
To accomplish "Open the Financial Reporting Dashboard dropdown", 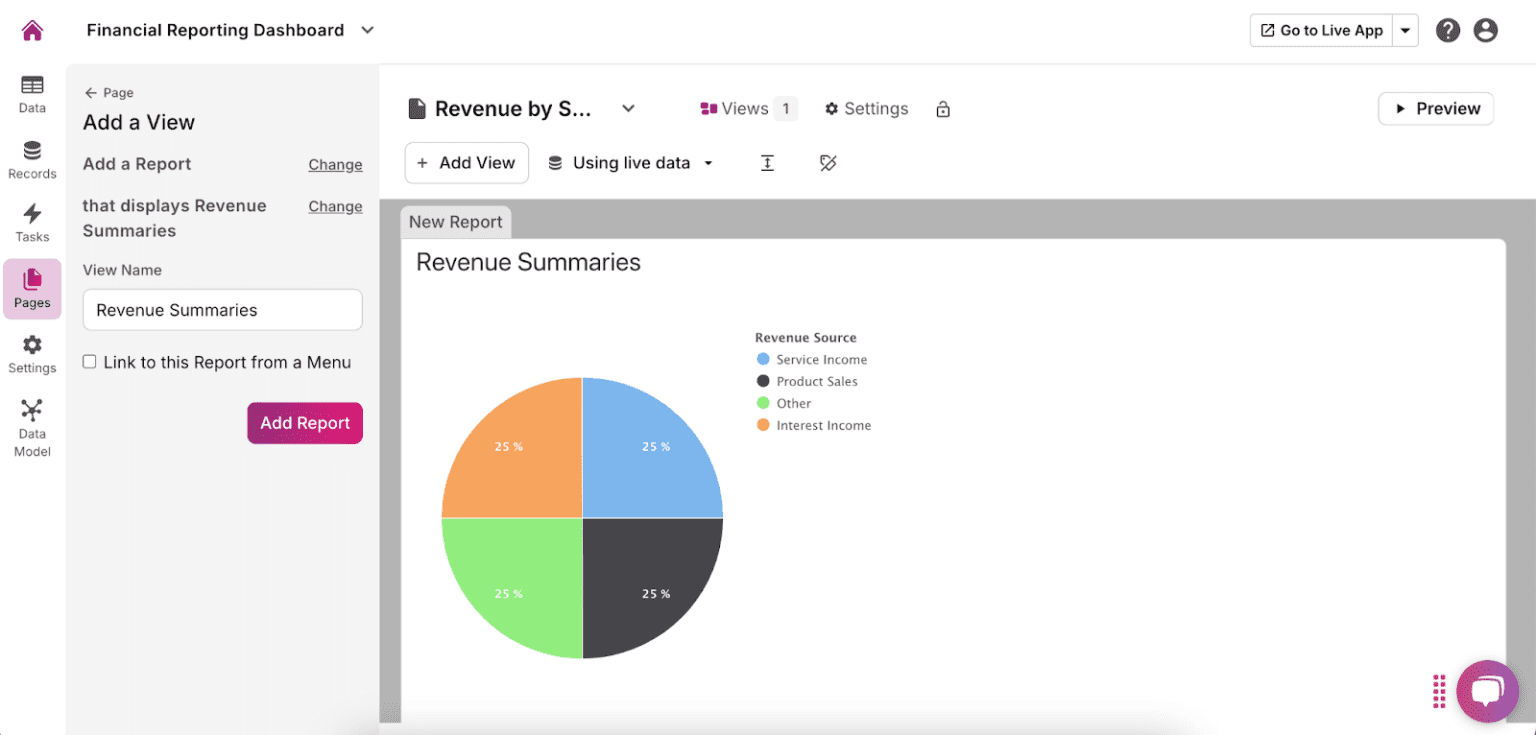I will tap(367, 30).
